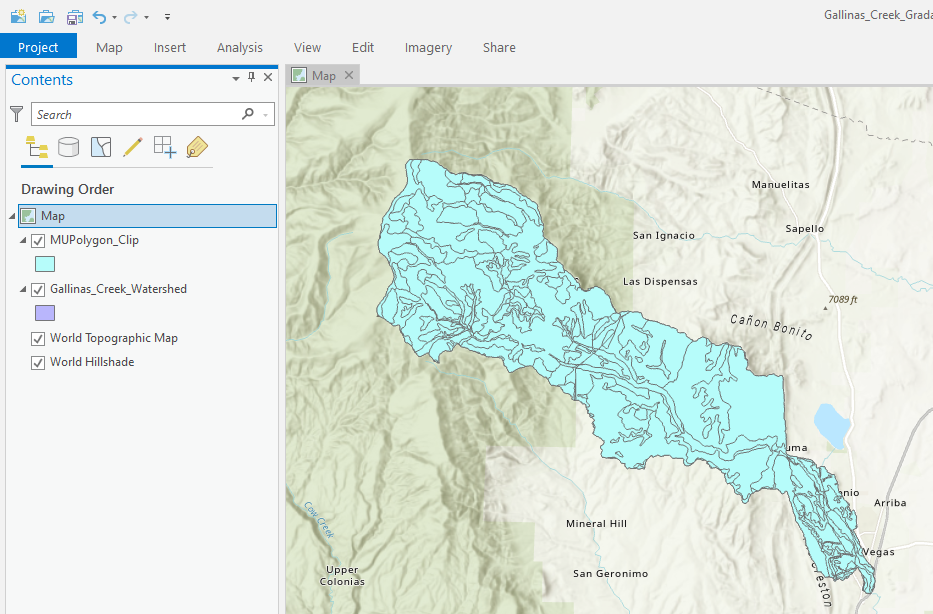Select List By Snapping icon

click(x=164, y=148)
